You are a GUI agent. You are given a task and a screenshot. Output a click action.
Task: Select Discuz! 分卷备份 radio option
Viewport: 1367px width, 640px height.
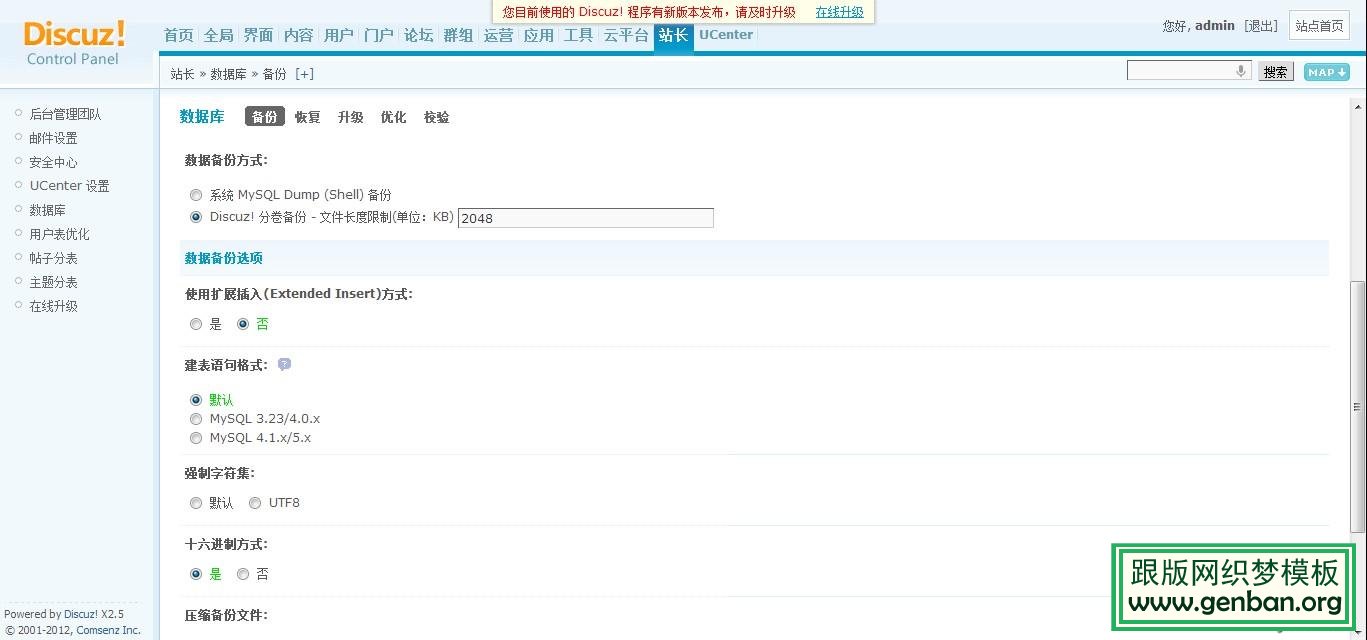[x=196, y=217]
